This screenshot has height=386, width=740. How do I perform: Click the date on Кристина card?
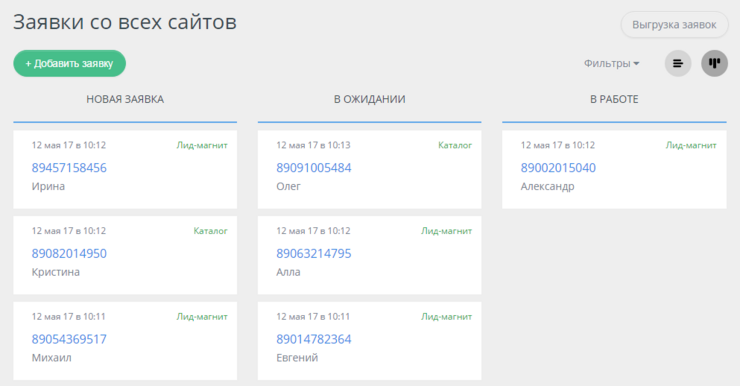pos(69,231)
